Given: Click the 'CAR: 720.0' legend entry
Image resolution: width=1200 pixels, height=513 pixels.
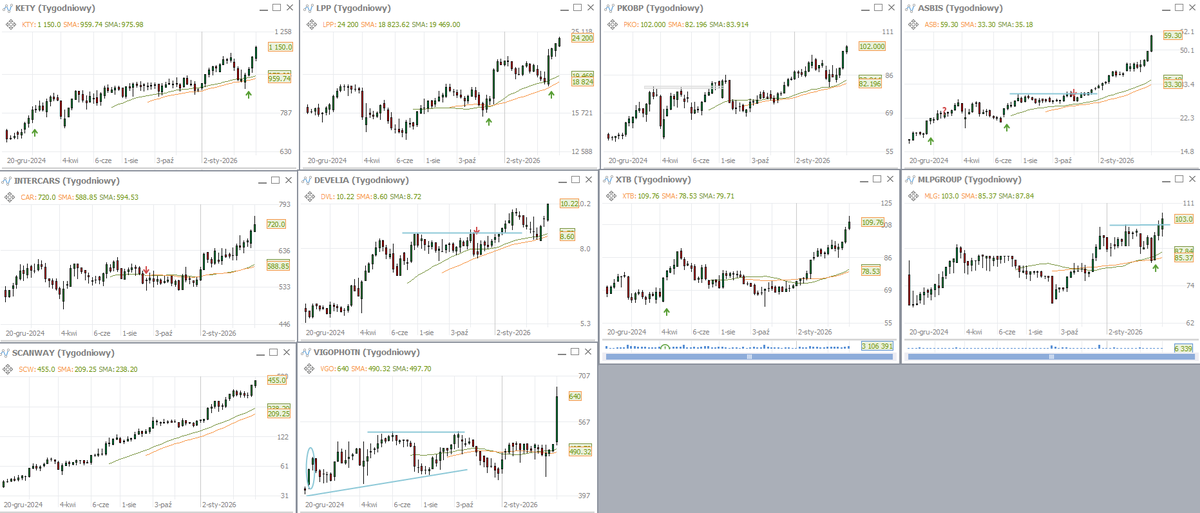Looking at the screenshot, I should coord(39,197).
